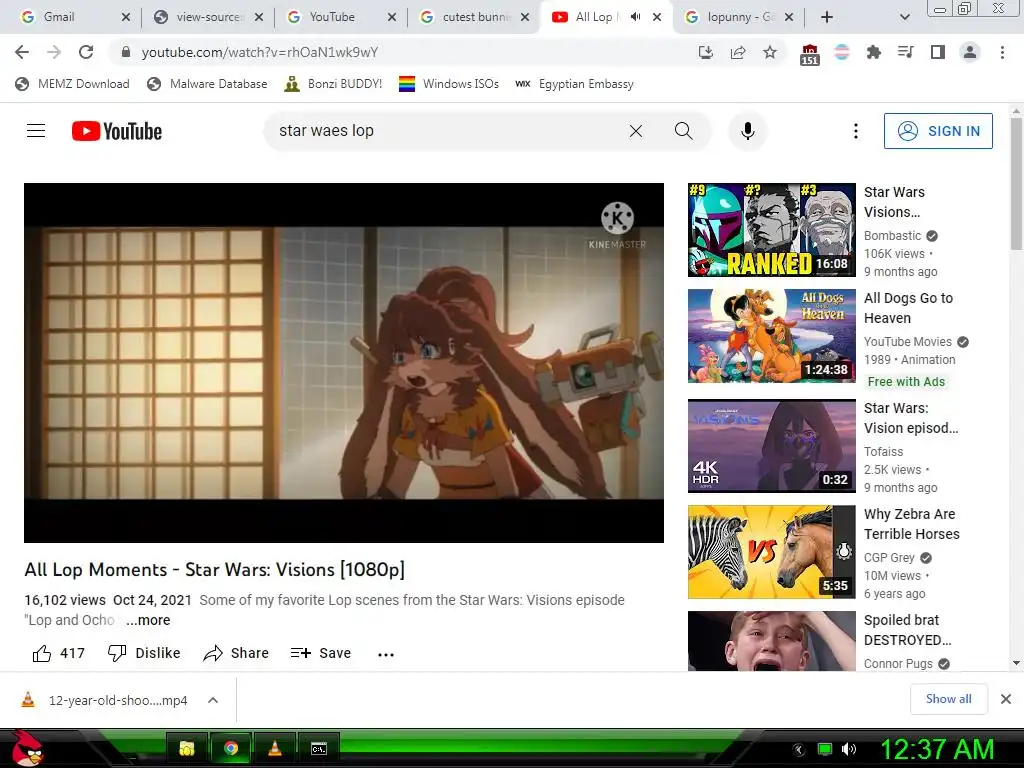Clear the search box with the X
The height and width of the screenshot is (768, 1024).
coord(635,131)
